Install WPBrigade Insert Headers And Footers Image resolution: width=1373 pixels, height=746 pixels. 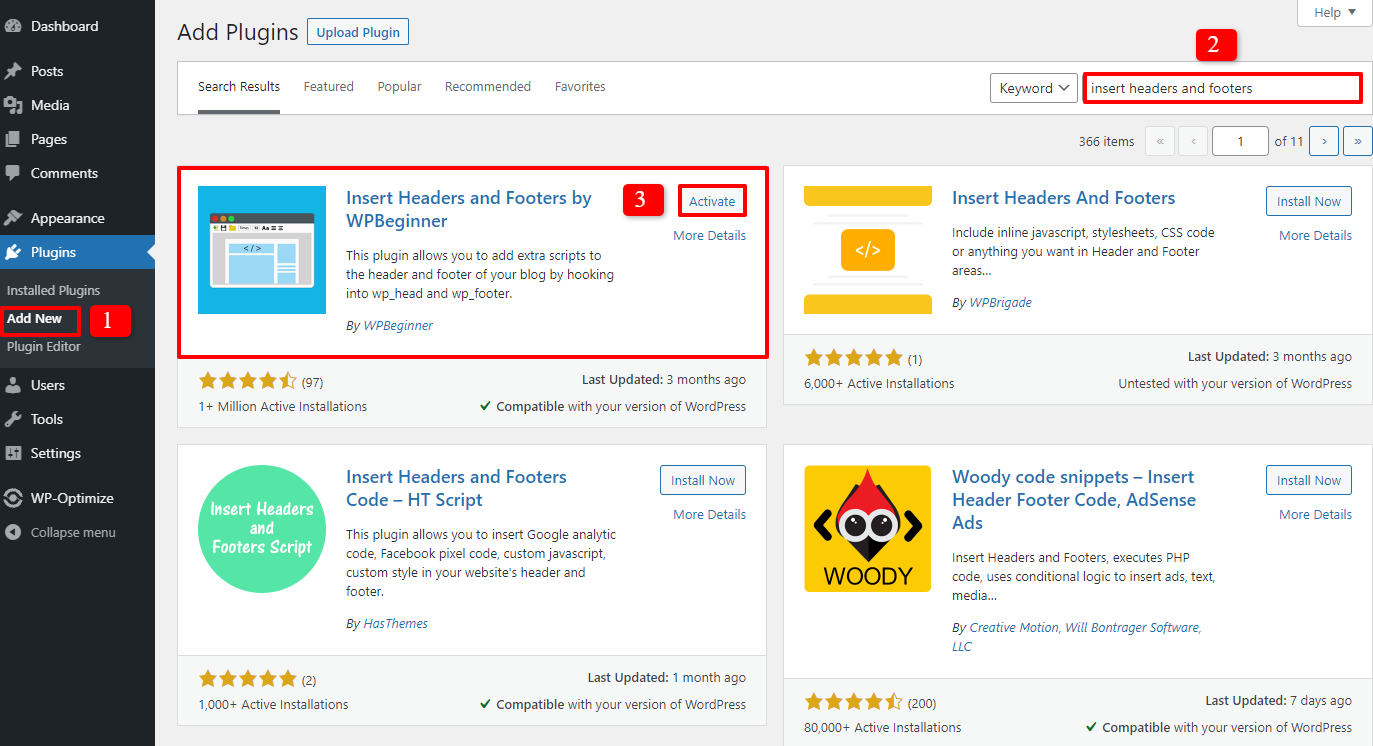click(1308, 201)
